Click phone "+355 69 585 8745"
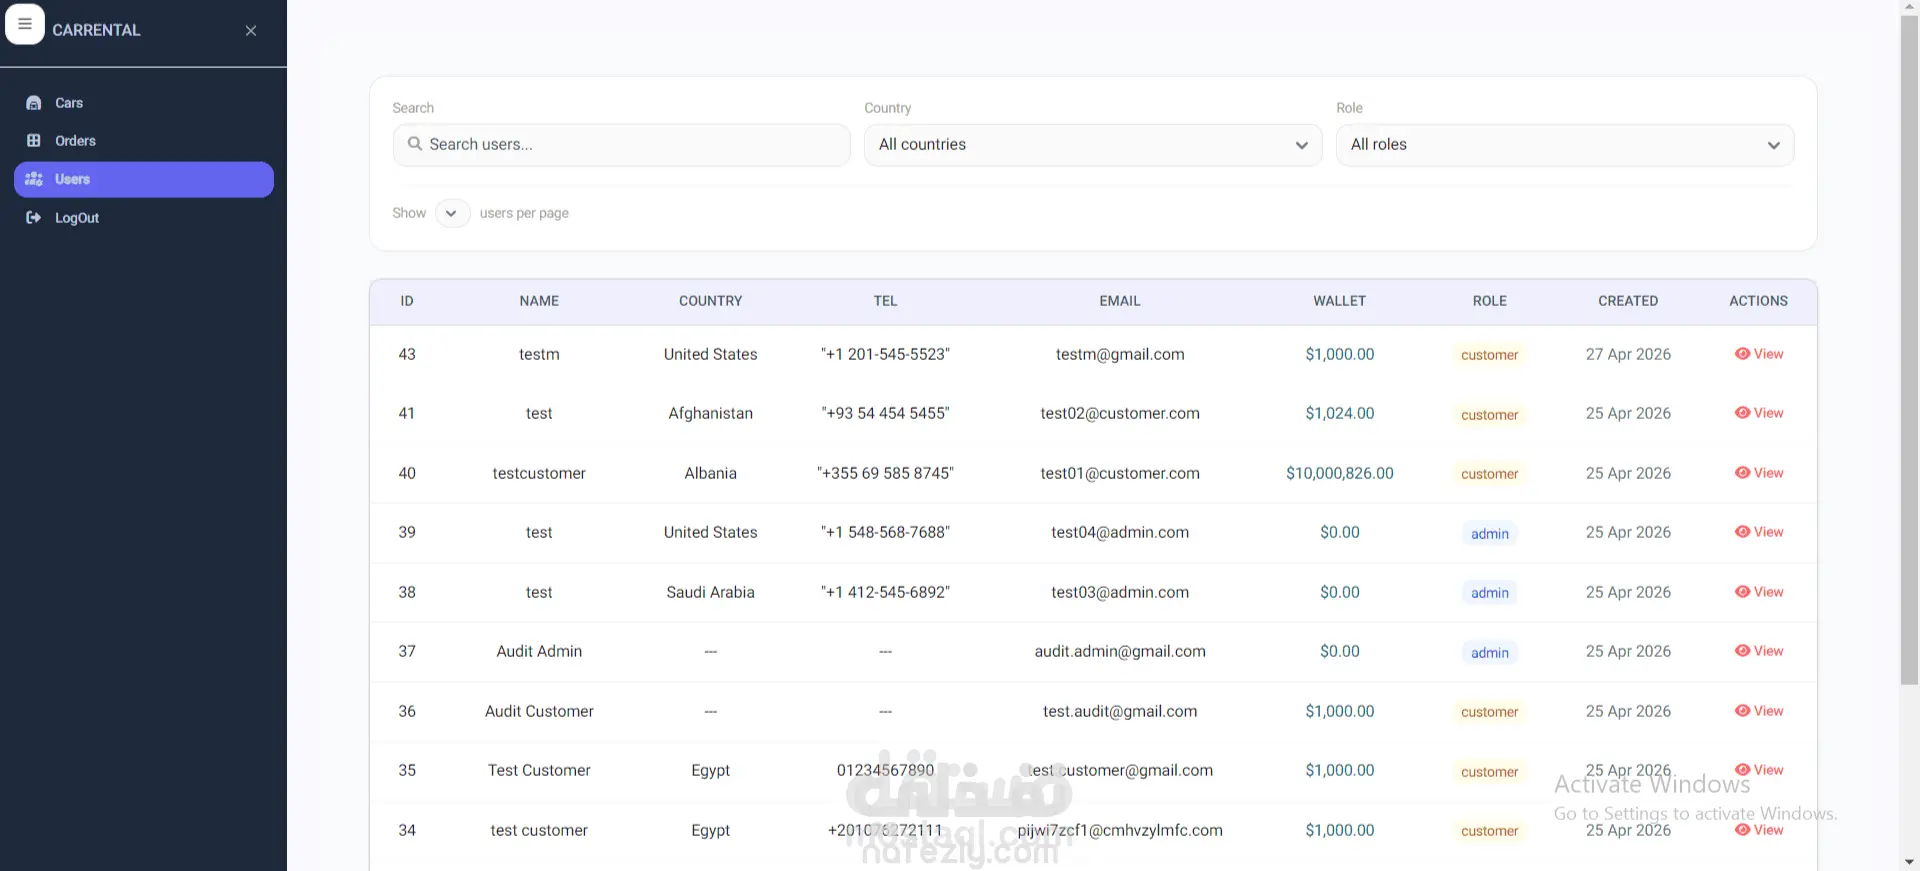 [885, 473]
